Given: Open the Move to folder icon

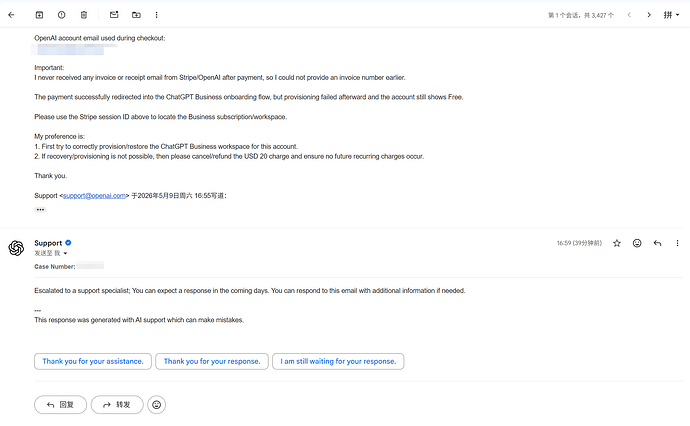Looking at the screenshot, I should point(136,15).
